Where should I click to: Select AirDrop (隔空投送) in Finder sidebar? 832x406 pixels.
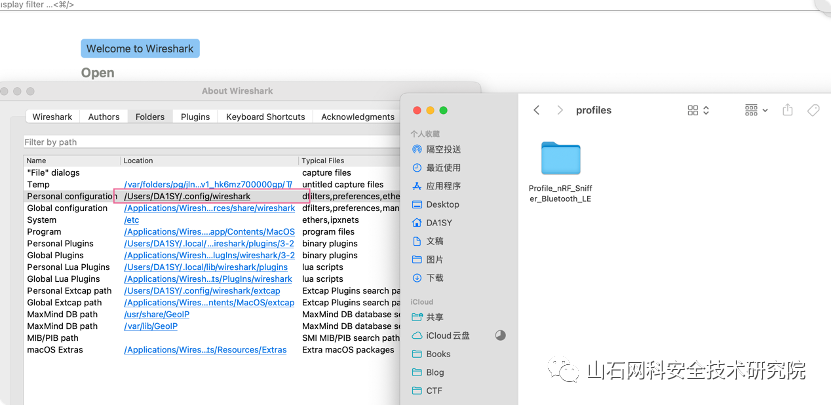tap(437, 150)
